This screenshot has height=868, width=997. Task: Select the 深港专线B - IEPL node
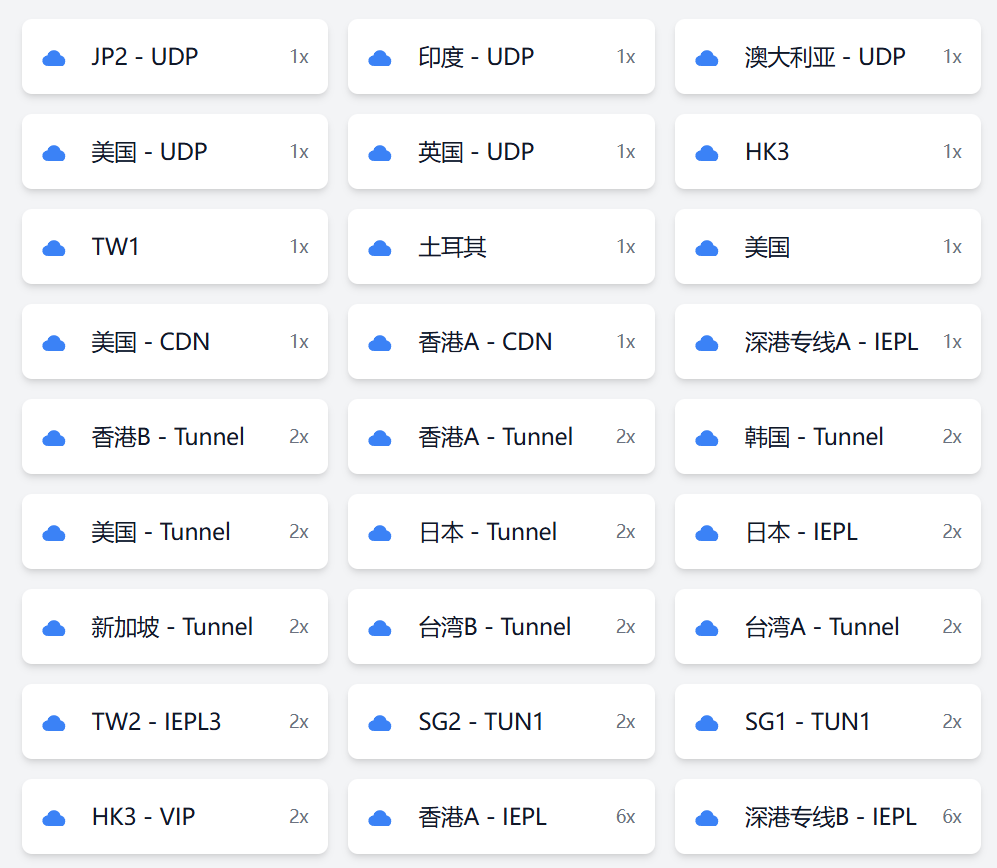pyautogui.click(x=827, y=817)
